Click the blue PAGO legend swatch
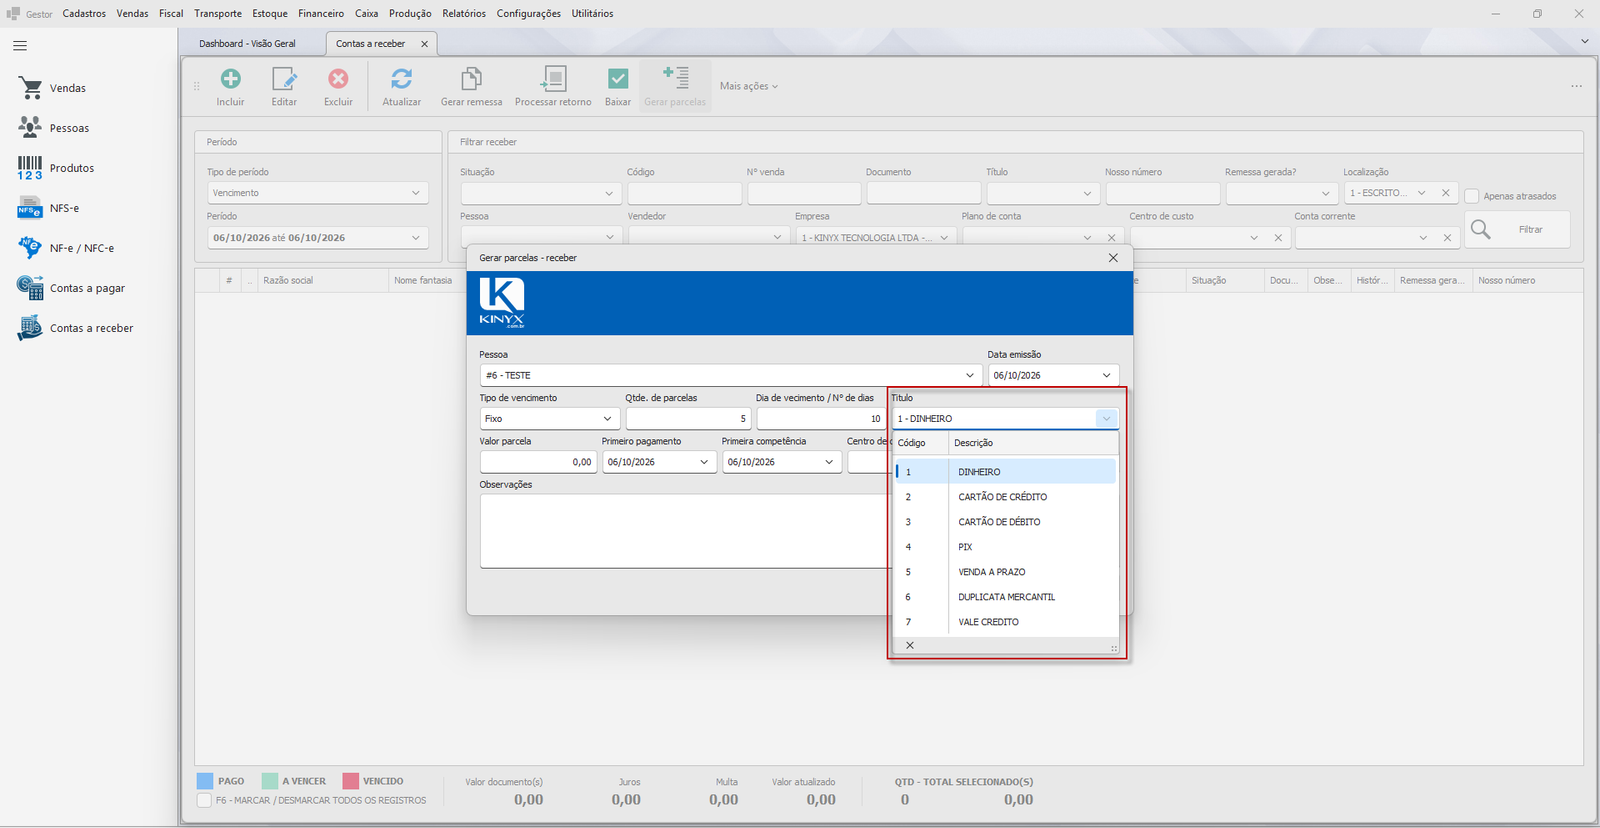This screenshot has width=1600, height=828. pos(205,781)
